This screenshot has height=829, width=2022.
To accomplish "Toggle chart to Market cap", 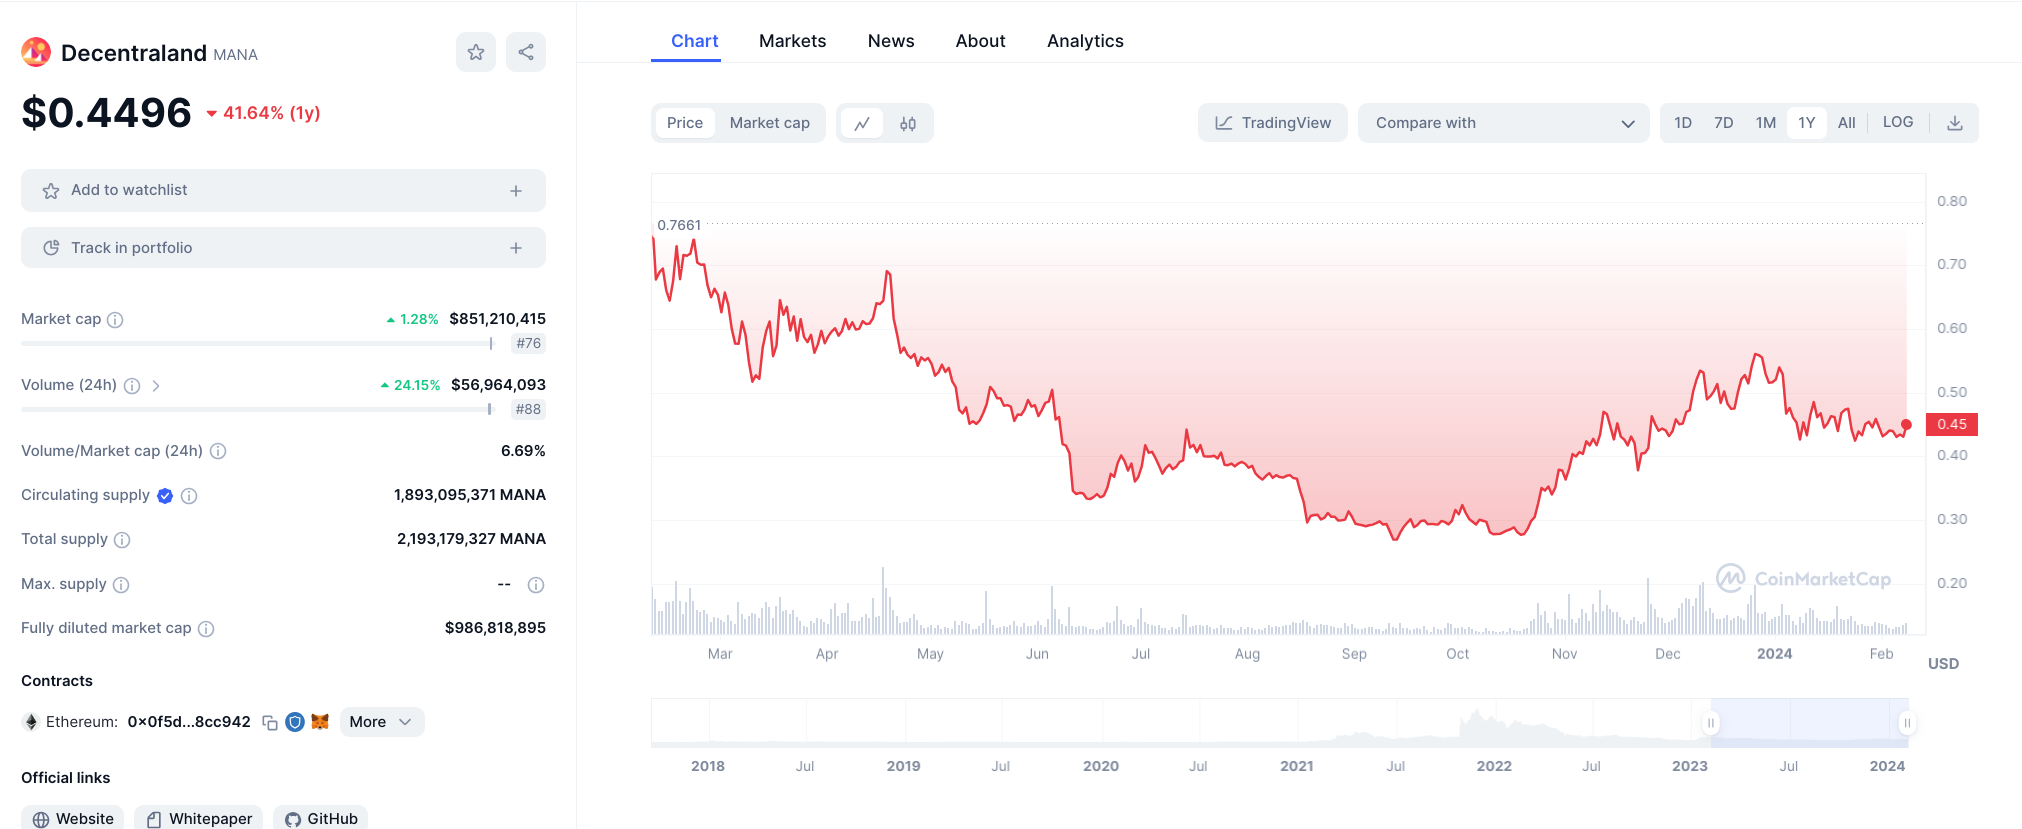I will pyautogui.click(x=769, y=123).
